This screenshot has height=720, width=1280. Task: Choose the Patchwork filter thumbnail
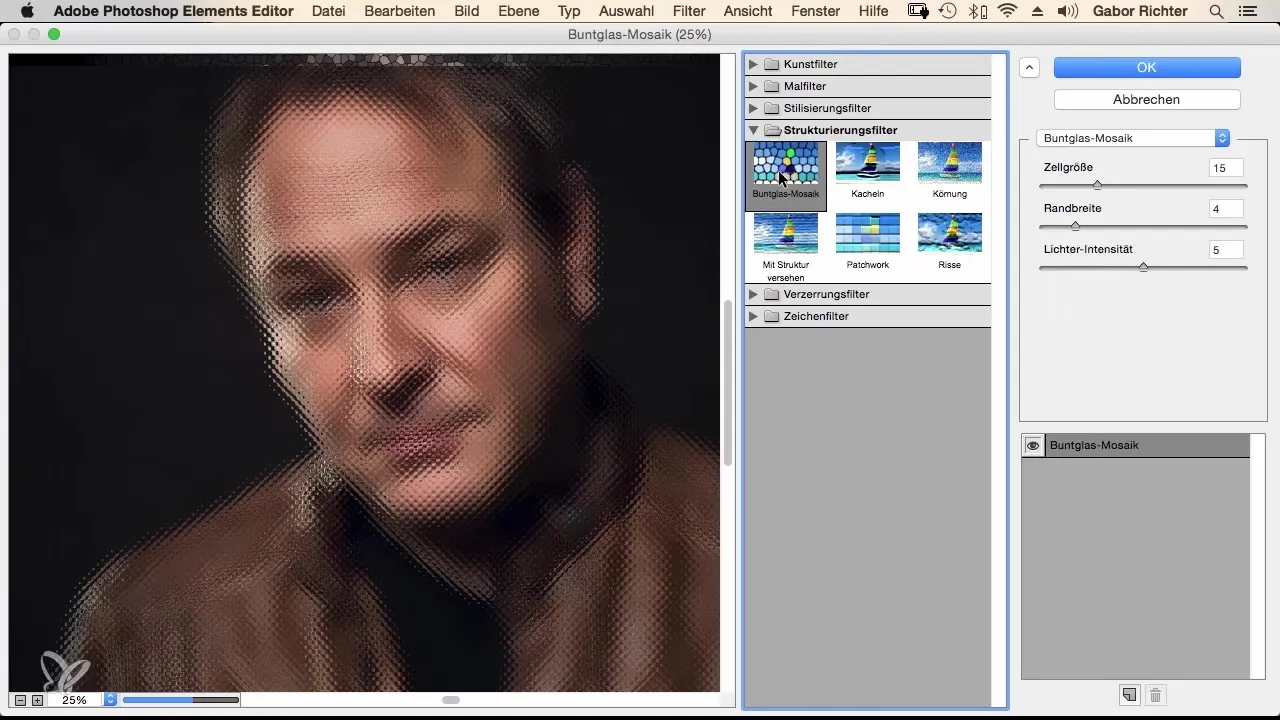click(x=867, y=241)
